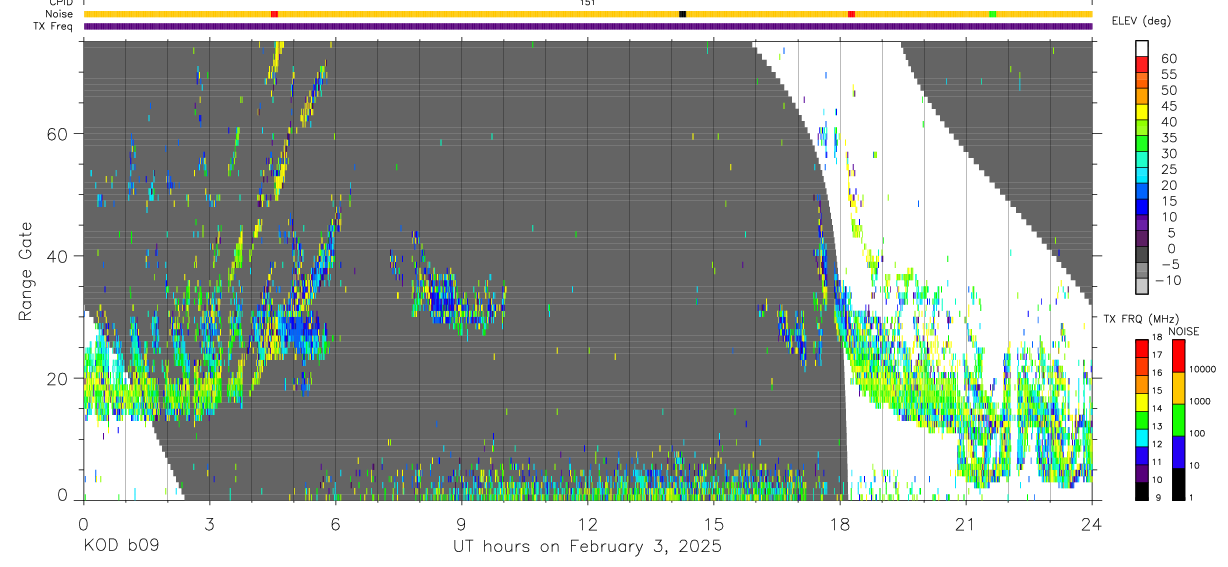Click the x-axis tick label '18'

click(839, 524)
